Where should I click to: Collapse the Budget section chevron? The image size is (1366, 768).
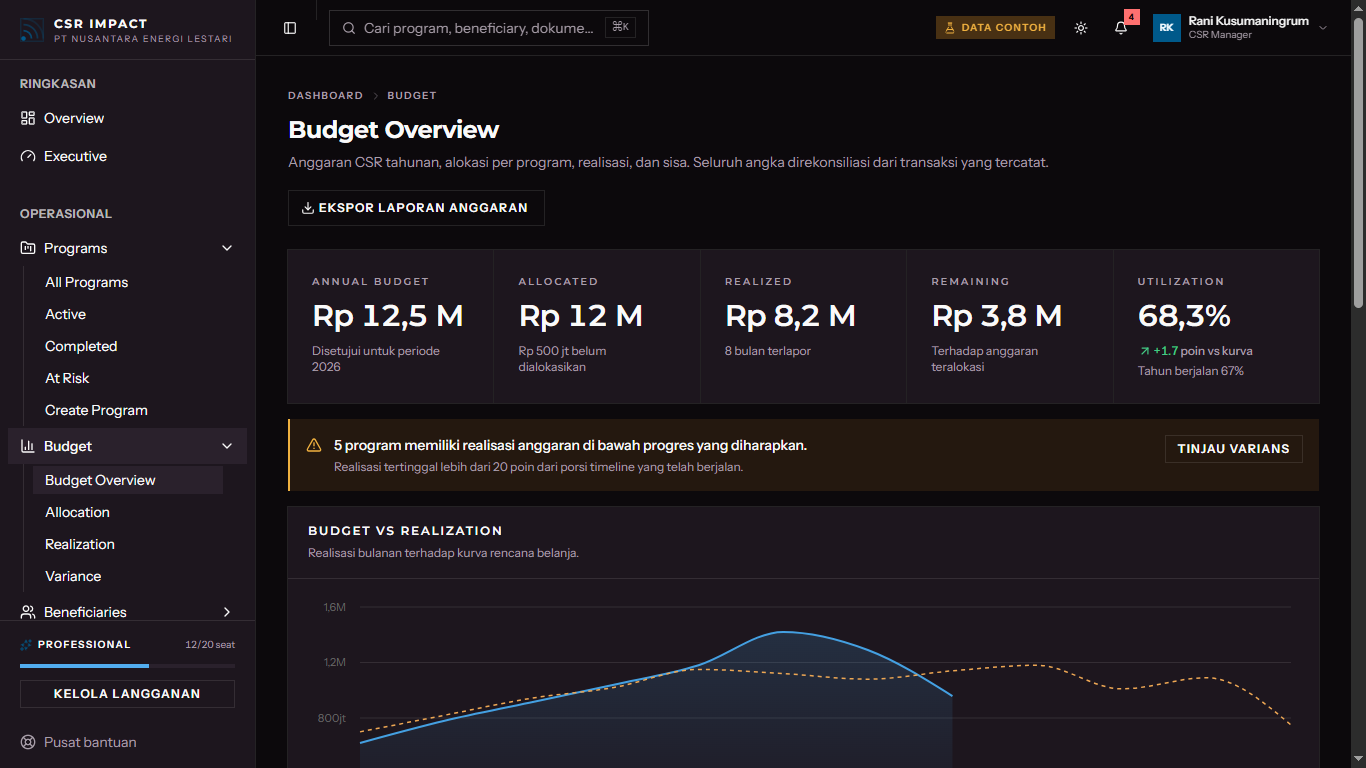coord(227,446)
